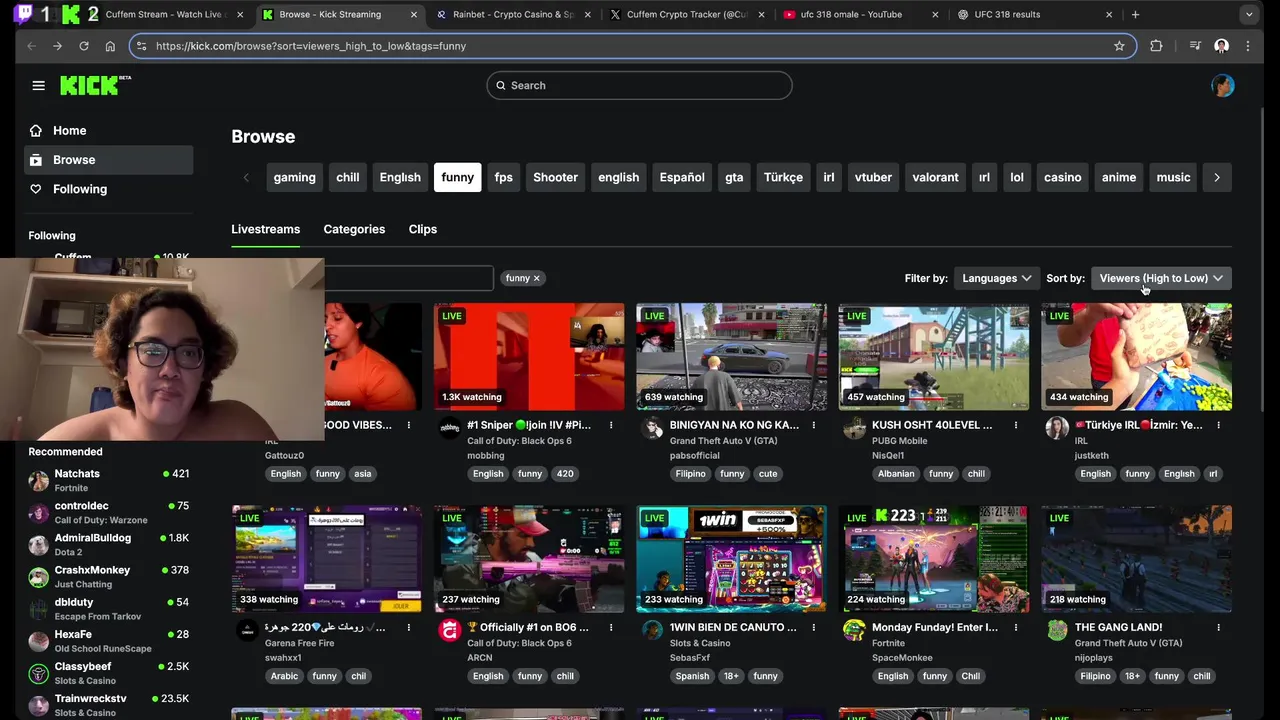The width and height of the screenshot is (1280, 720).
Task: Switch to the Clips tab
Action: pos(423,229)
